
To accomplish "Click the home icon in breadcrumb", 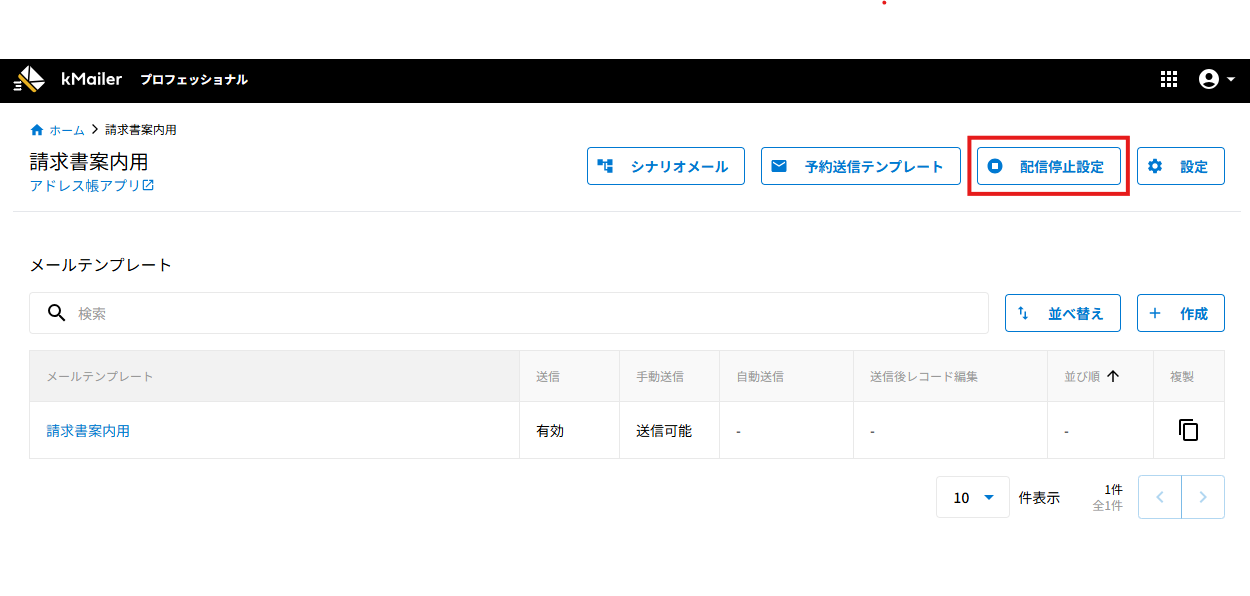I will [x=37, y=130].
